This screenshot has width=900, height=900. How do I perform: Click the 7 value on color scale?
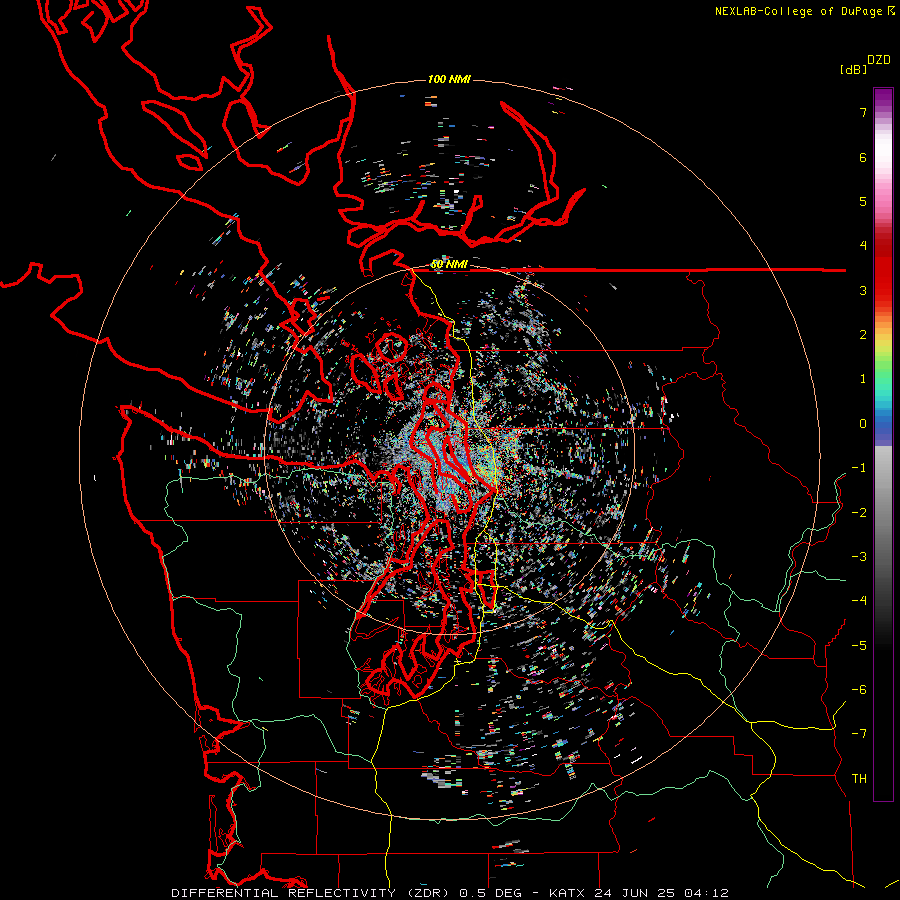(x=863, y=112)
